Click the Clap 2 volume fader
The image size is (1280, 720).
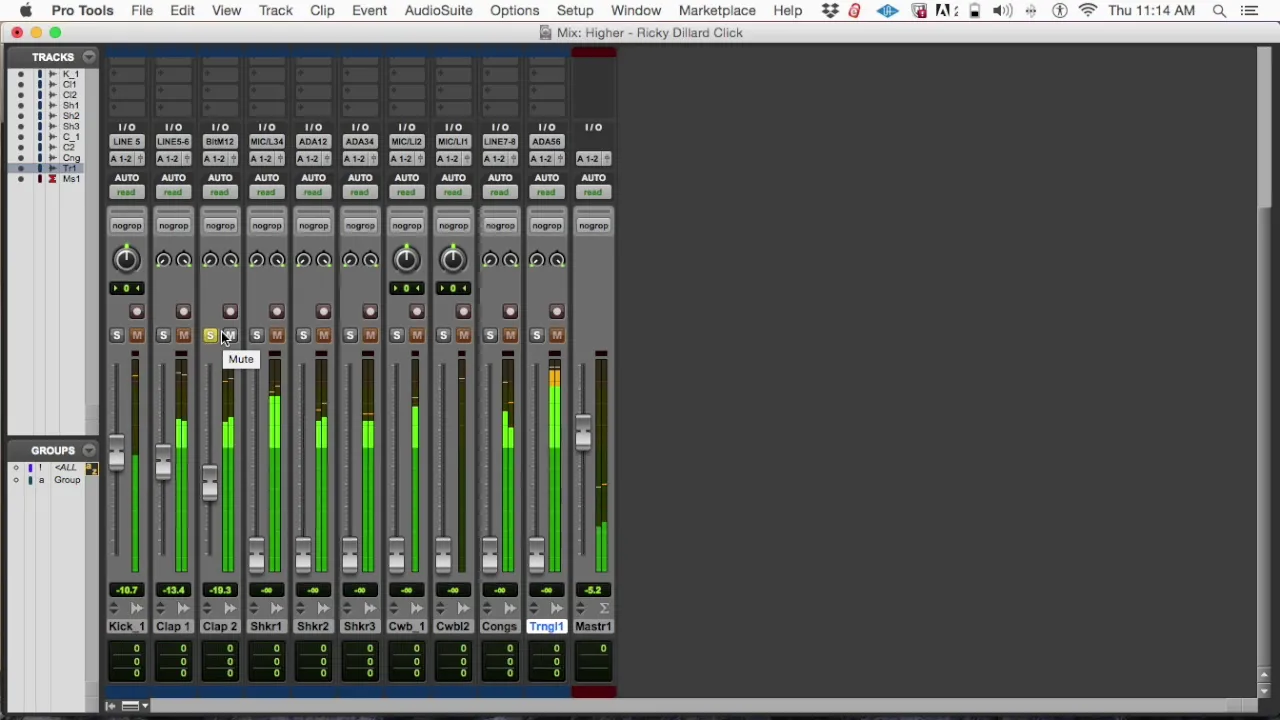point(209,483)
